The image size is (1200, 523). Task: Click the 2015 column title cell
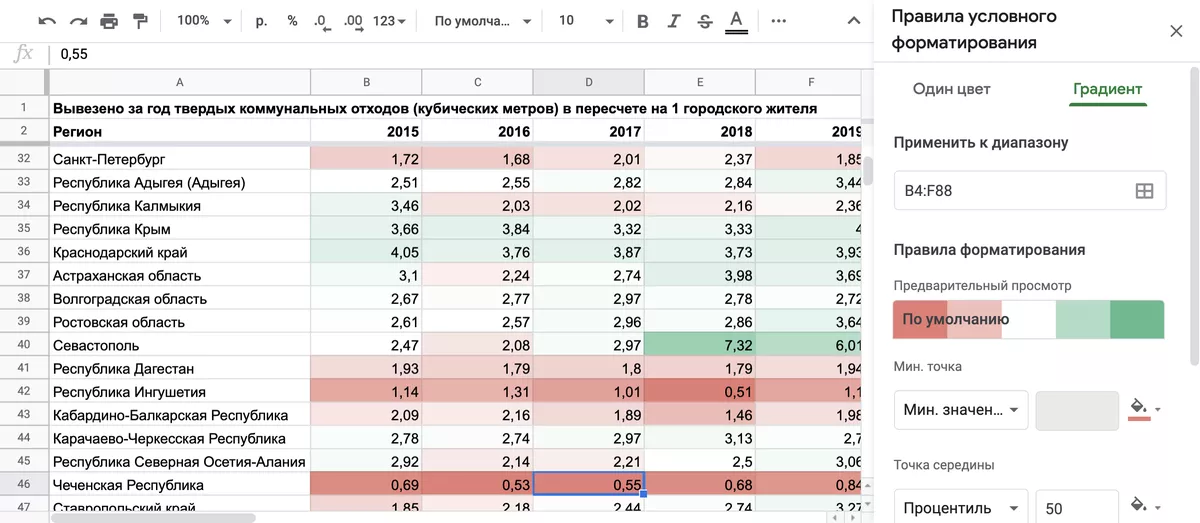(366, 131)
